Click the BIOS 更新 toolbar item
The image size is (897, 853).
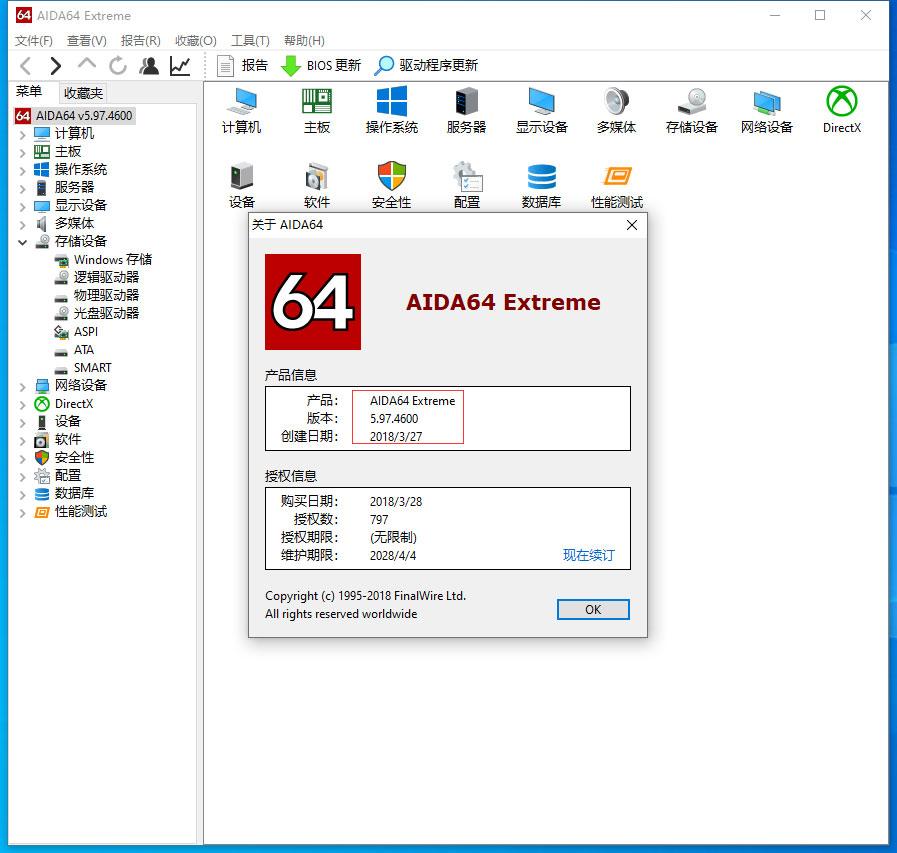(321, 66)
